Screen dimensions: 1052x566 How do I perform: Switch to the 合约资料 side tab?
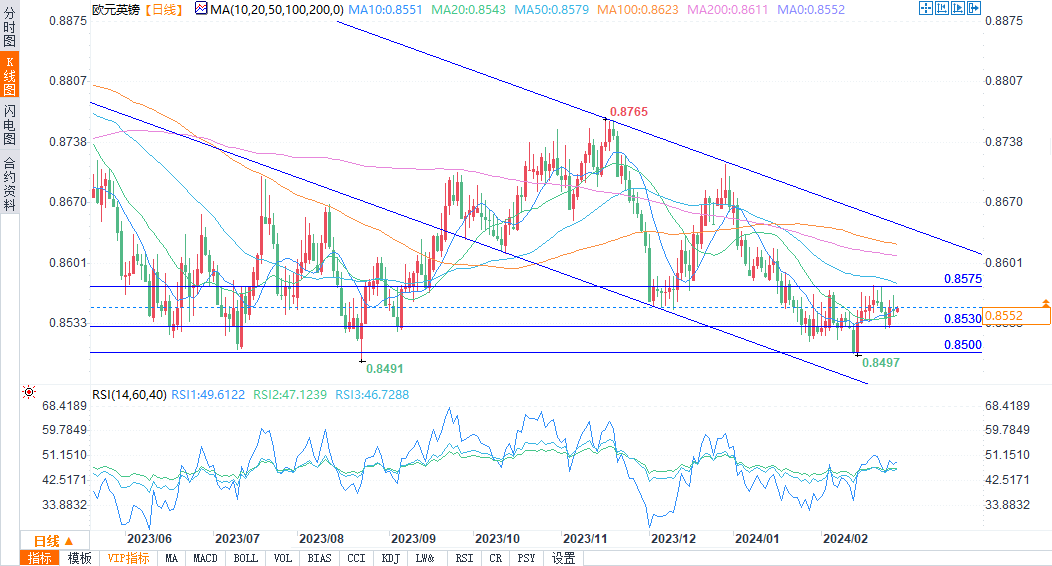9,184
